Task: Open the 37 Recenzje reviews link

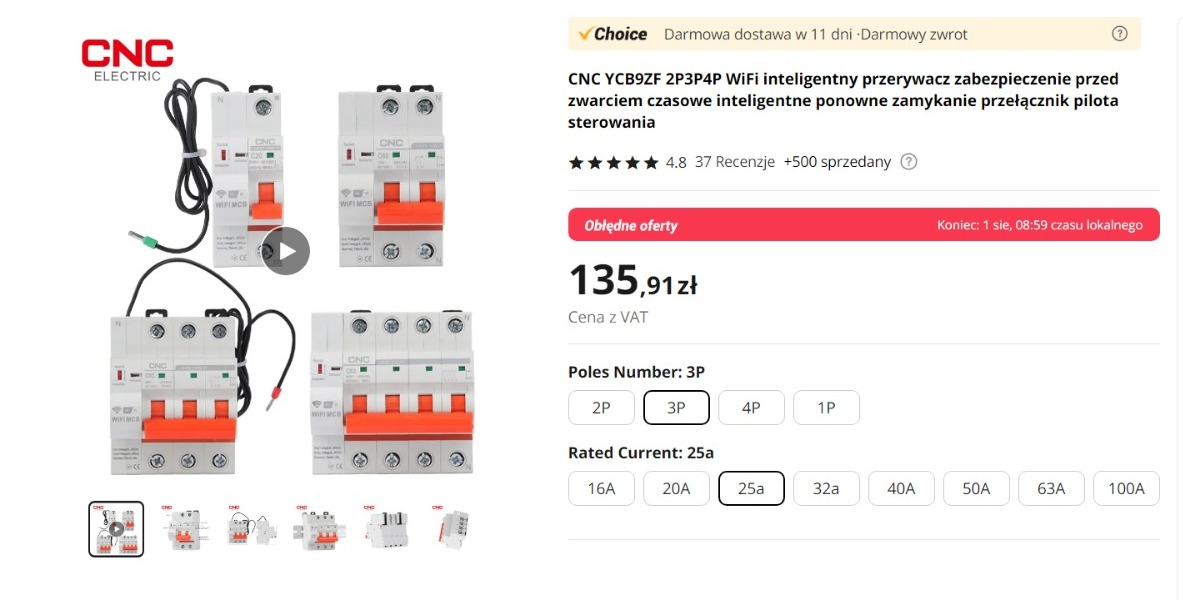Action: pos(735,162)
